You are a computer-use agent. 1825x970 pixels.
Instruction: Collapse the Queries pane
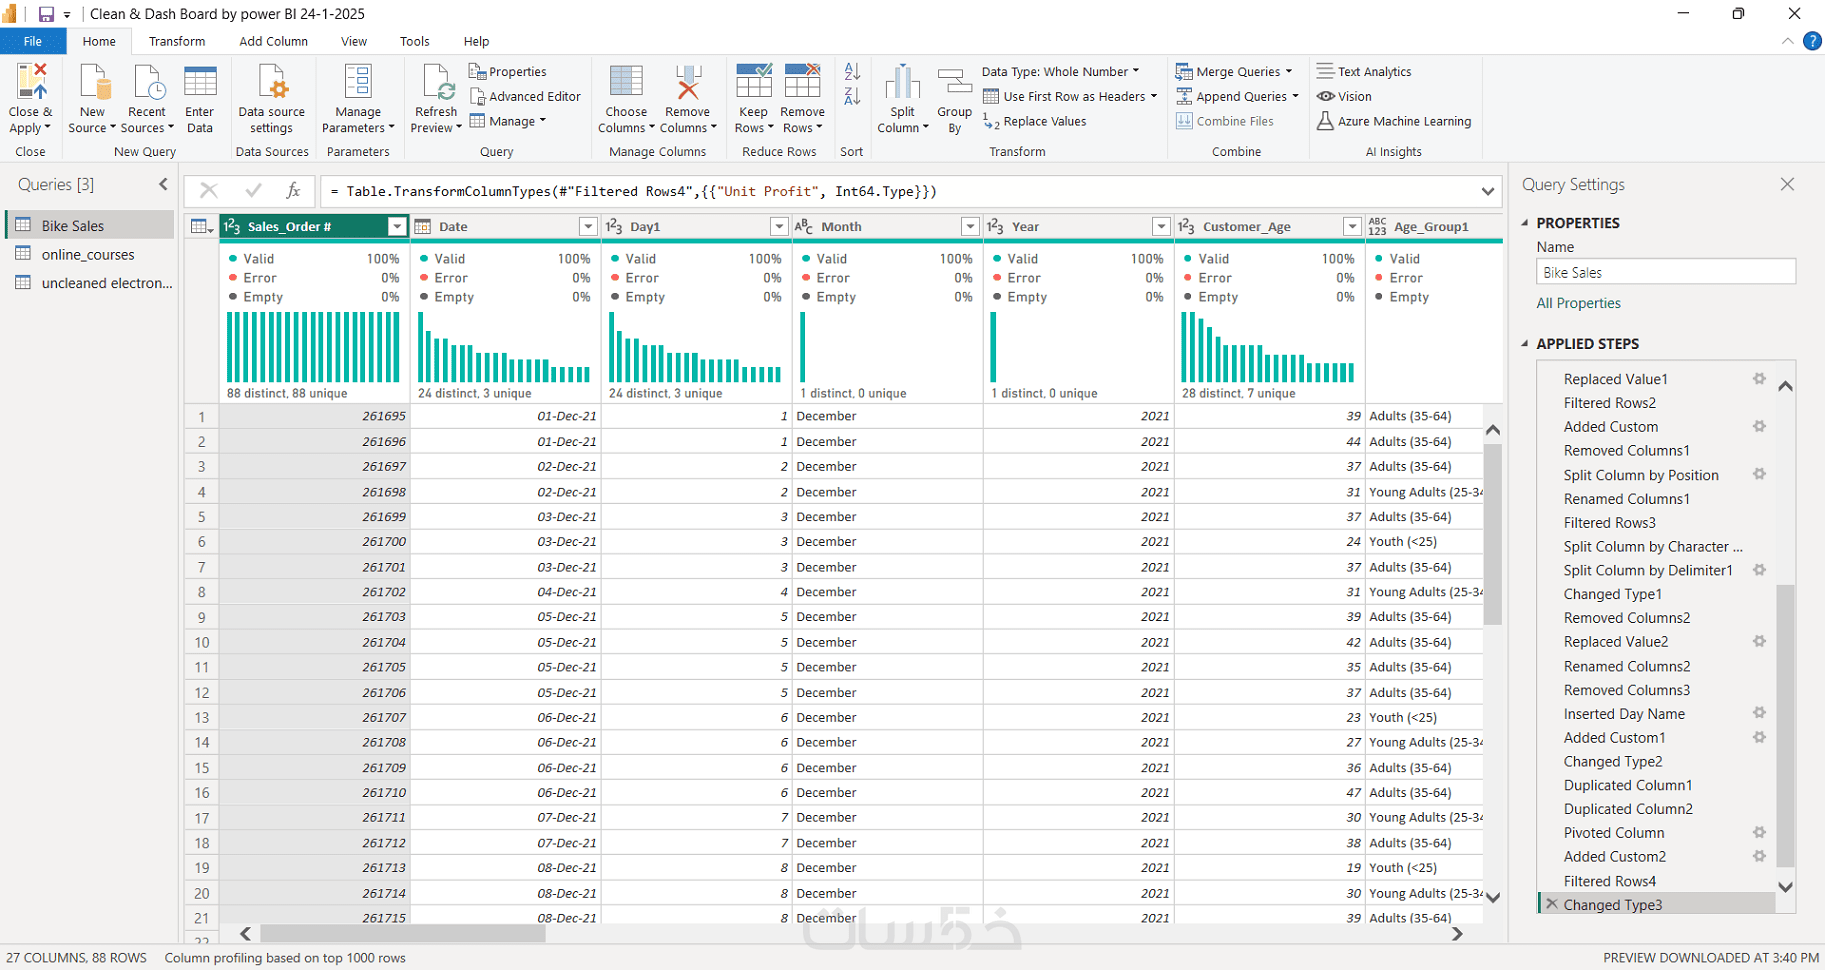coord(163,185)
